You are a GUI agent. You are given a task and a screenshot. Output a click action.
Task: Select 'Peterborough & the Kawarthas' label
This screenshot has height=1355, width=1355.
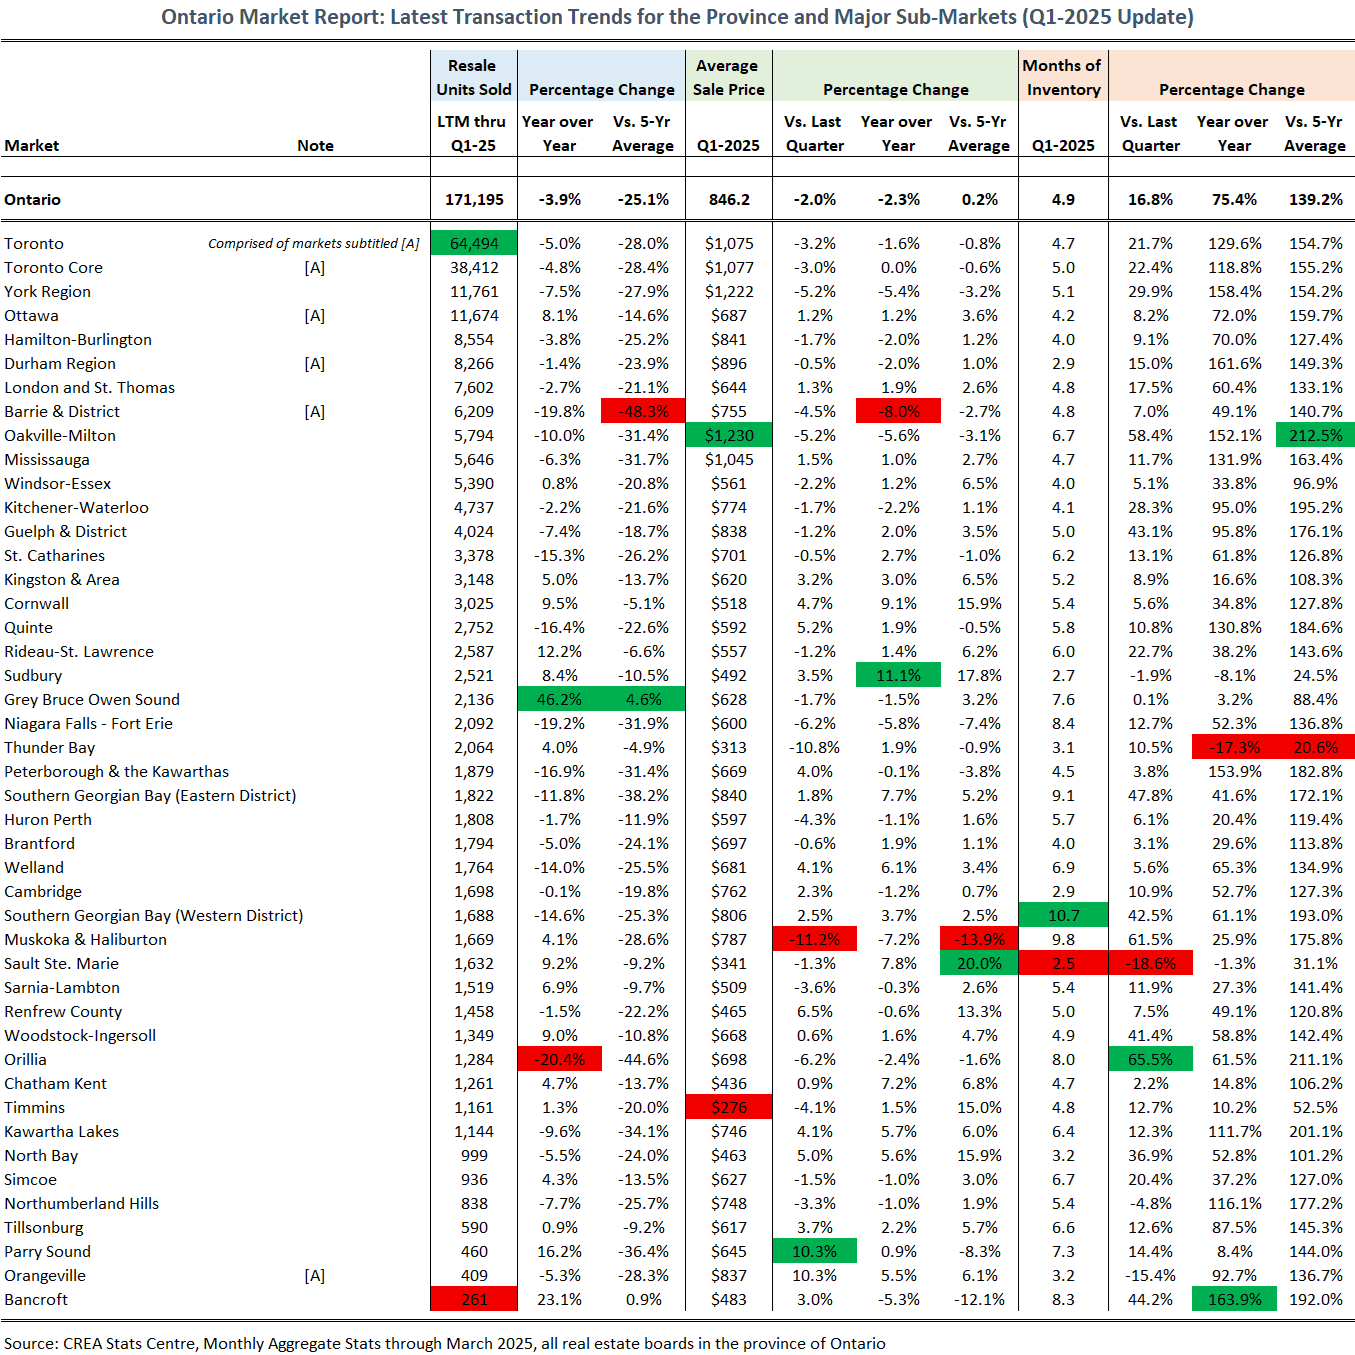116,772
